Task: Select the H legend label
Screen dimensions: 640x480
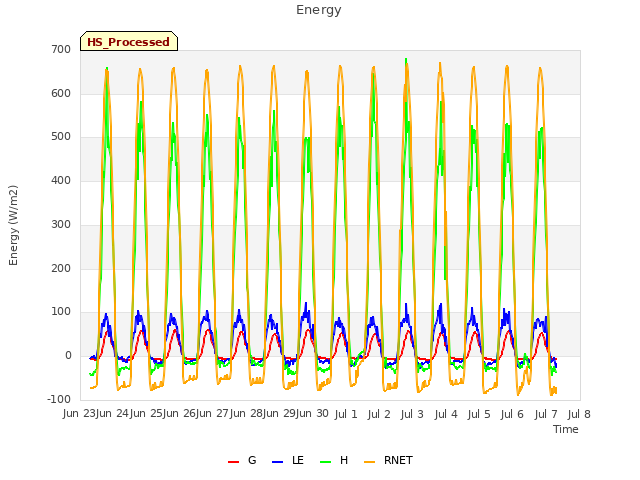Action: point(344,460)
